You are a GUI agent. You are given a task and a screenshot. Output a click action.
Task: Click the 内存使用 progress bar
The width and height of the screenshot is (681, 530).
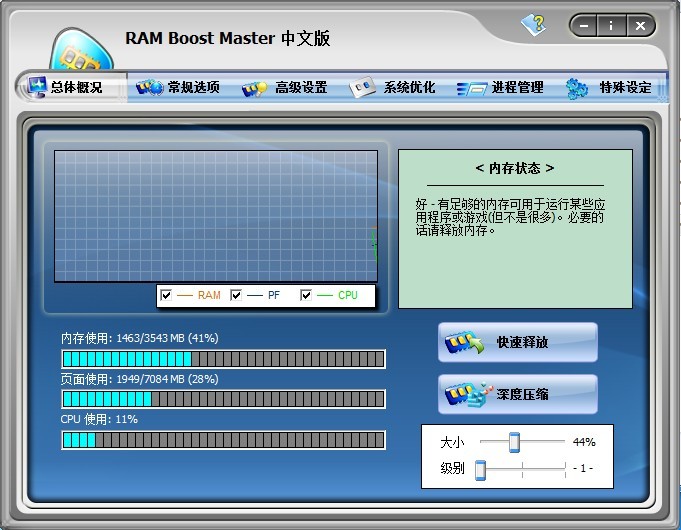(223, 359)
